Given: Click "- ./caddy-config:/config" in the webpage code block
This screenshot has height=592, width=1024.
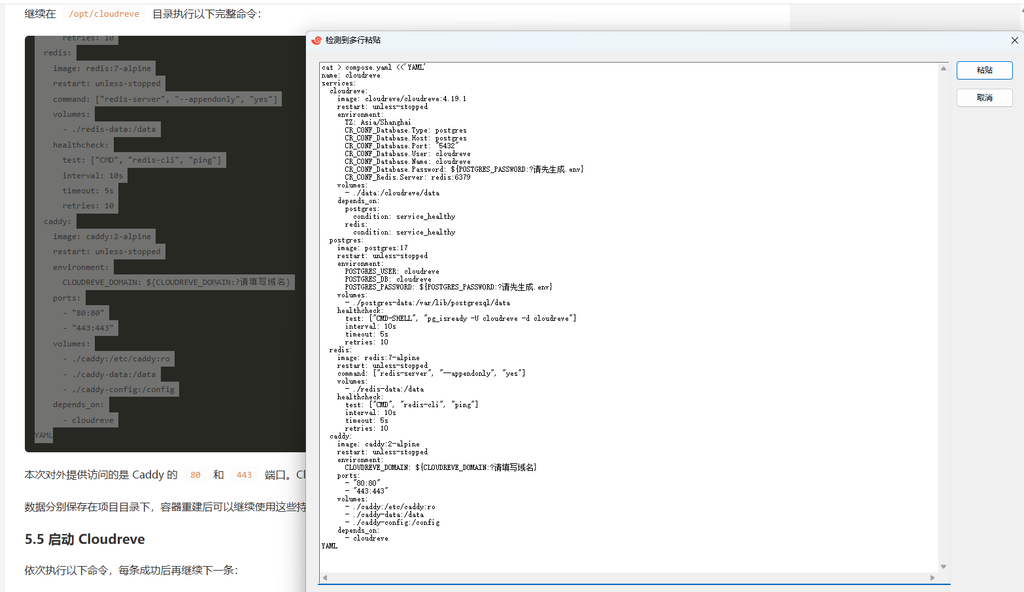Looking at the screenshot, I should [x=118, y=389].
